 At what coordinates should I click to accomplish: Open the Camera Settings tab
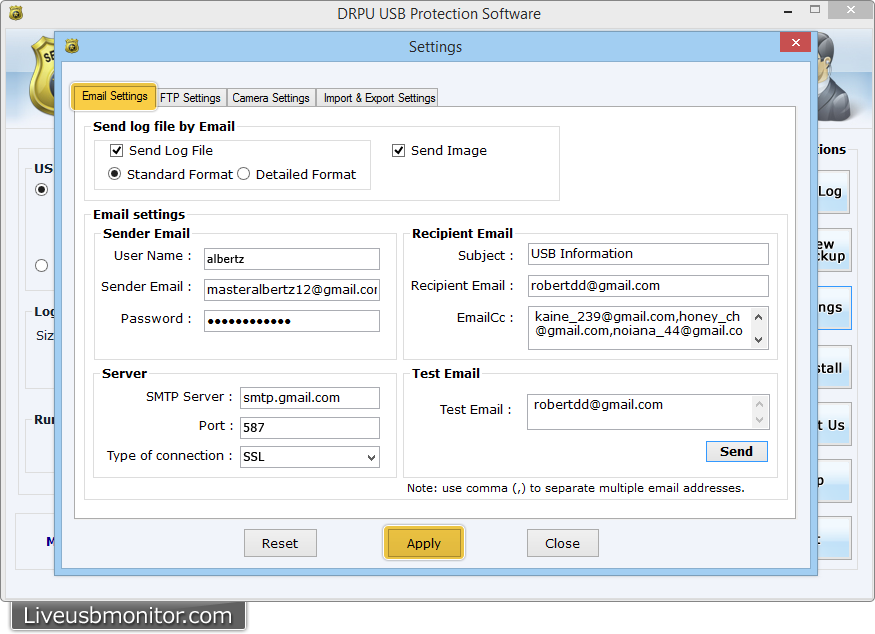pos(271,98)
